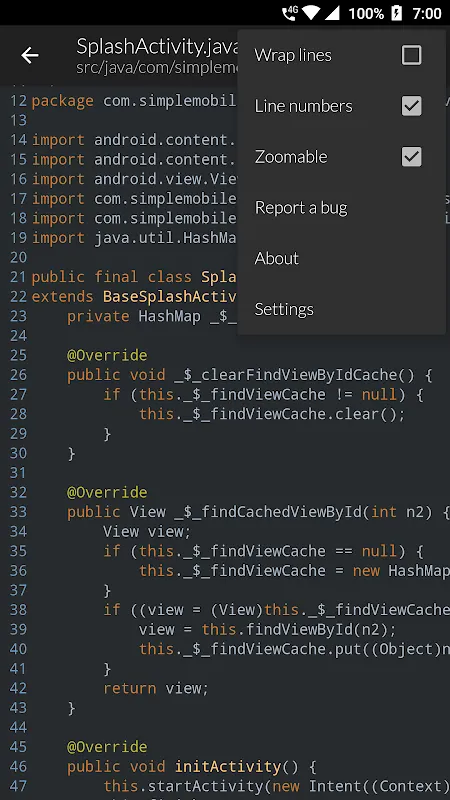Tap the 'return view;' statement

(156, 688)
